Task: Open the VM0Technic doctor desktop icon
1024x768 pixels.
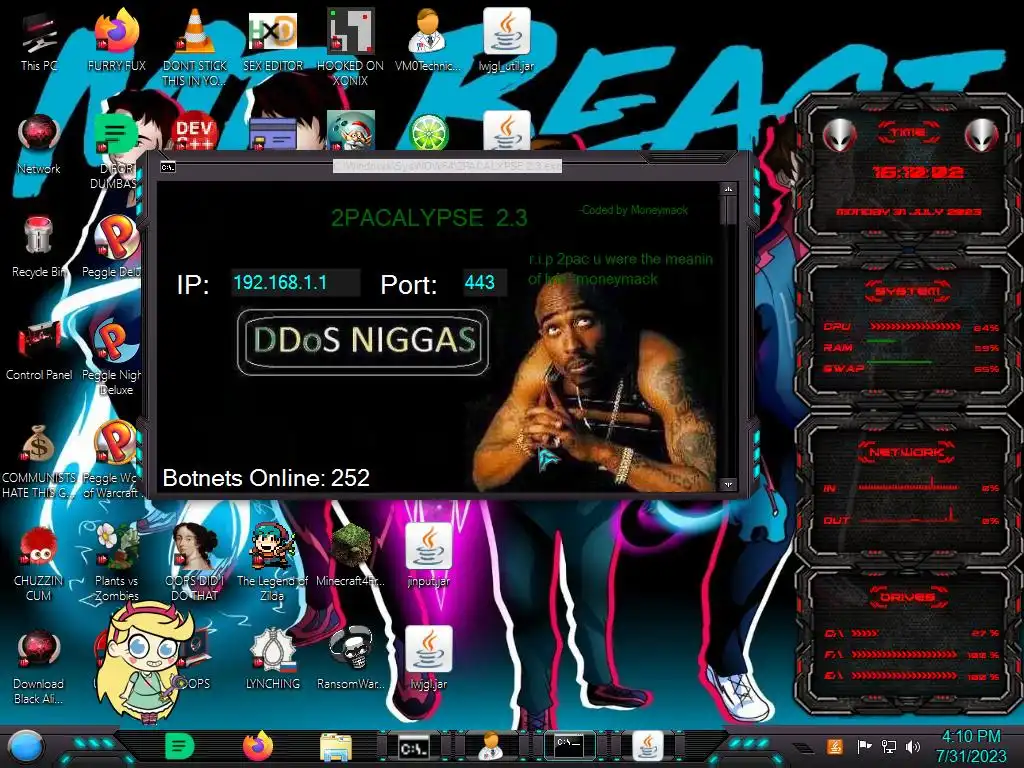Action: point(427,40)
